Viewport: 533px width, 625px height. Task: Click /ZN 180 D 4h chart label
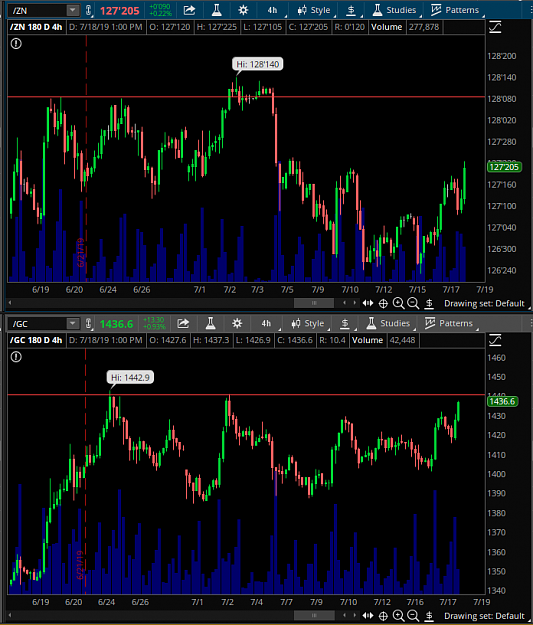(x=36, y=27)
